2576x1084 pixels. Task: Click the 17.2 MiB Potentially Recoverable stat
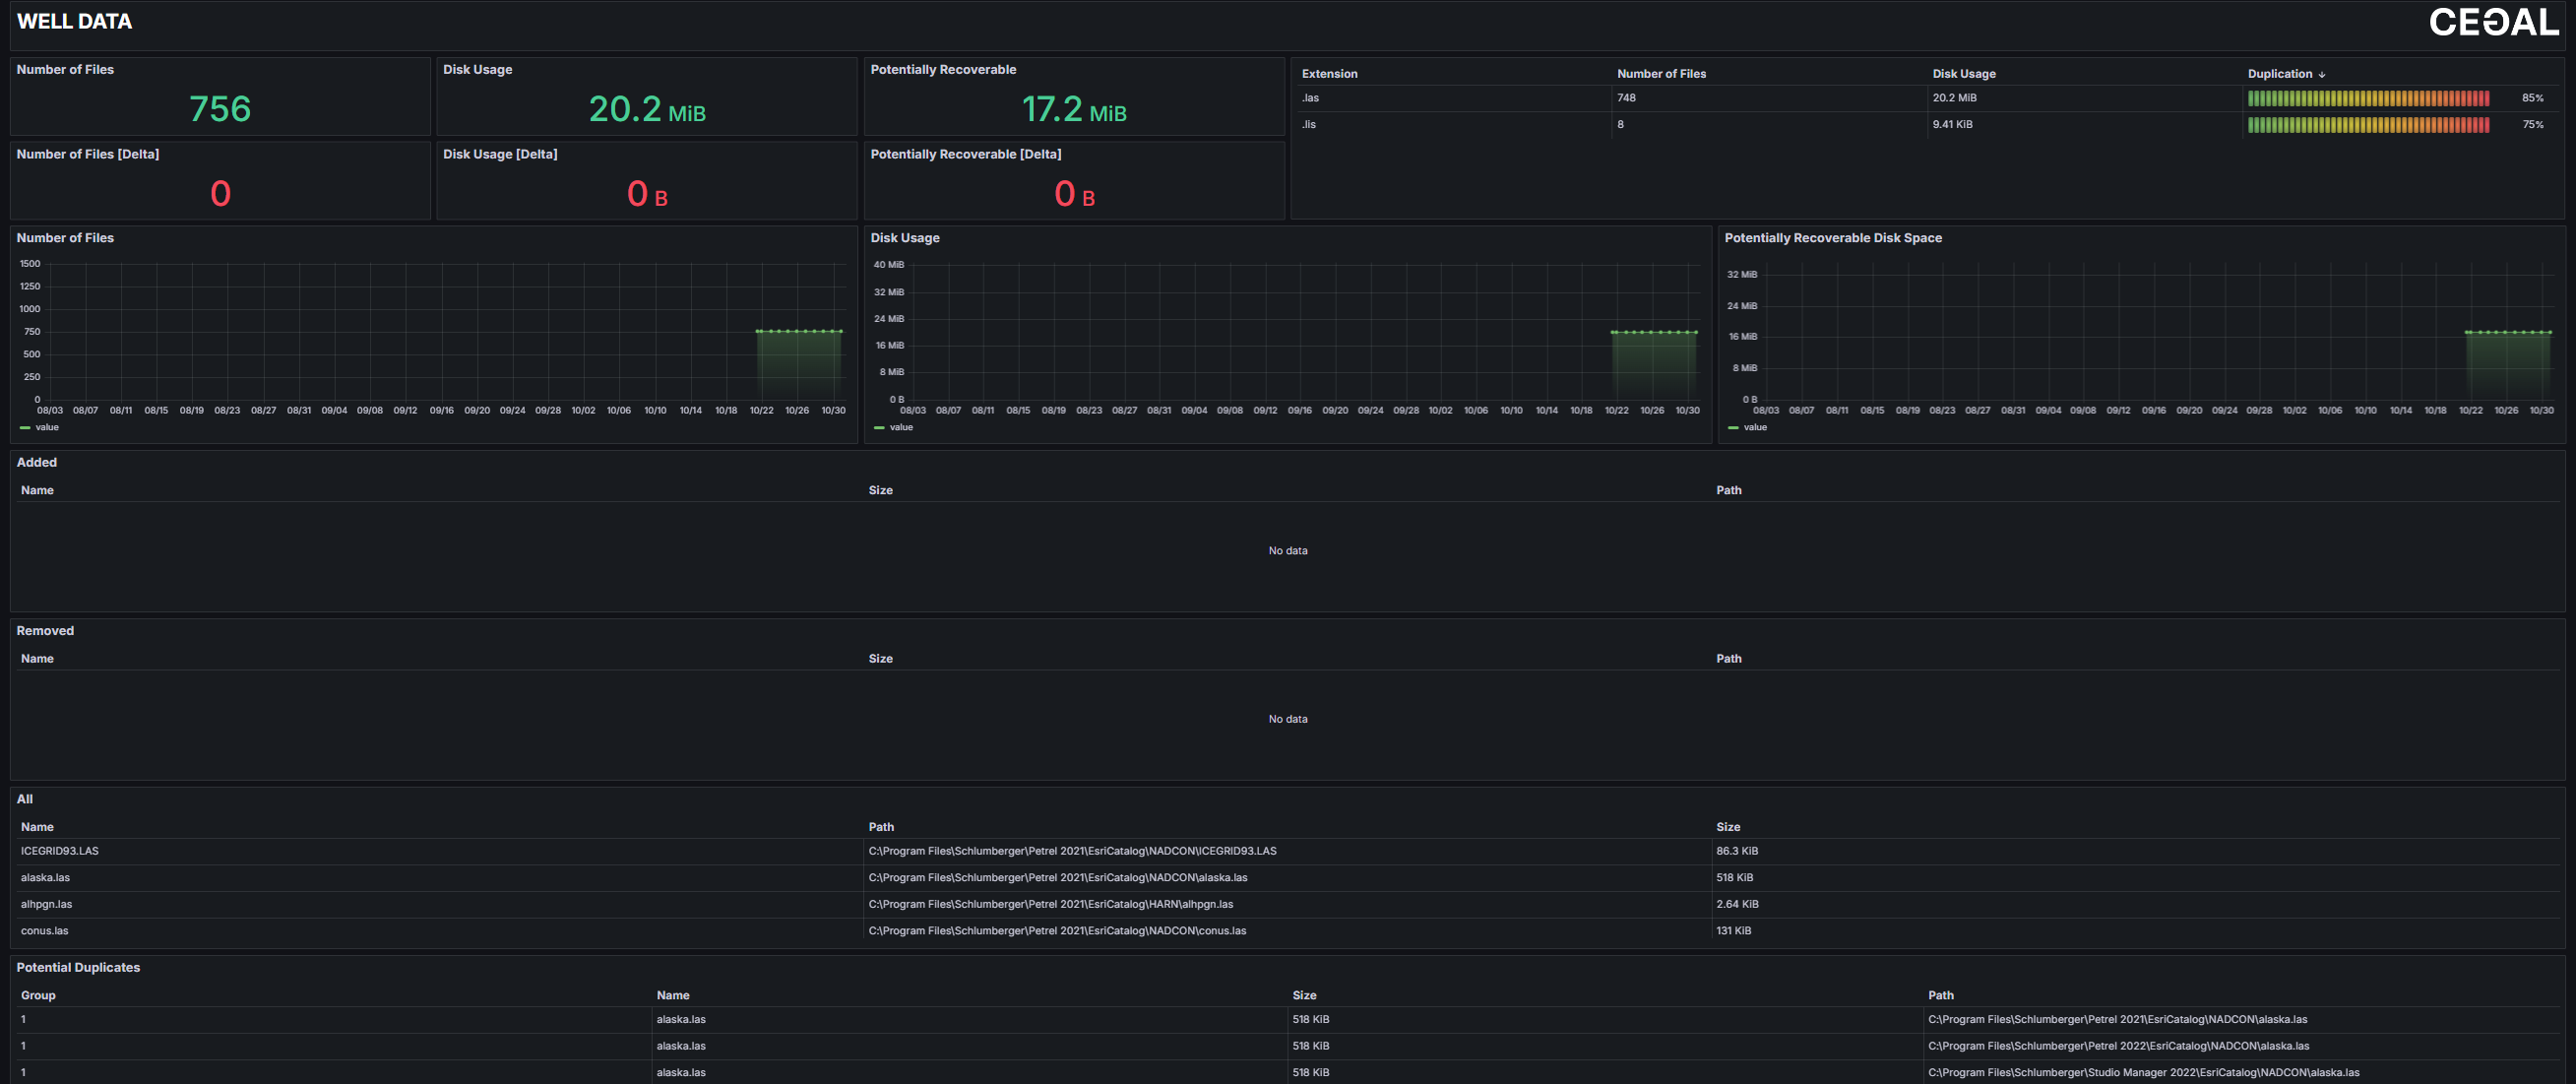click(x=1073, y=108)
